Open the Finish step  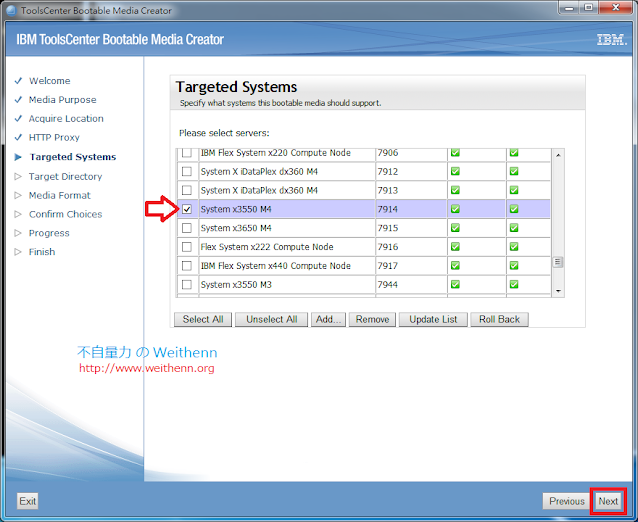[42, 252]
